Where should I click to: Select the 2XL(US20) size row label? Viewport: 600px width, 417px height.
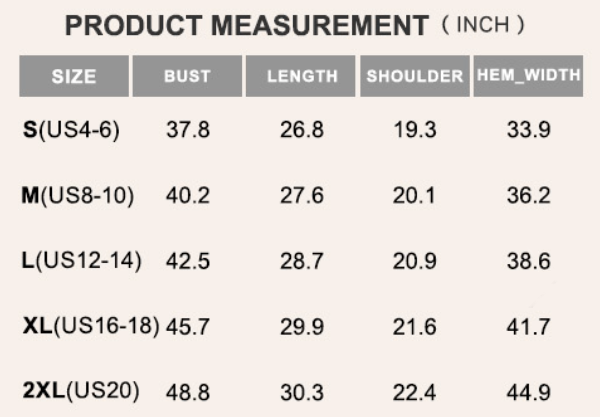(x=81, y=391)
